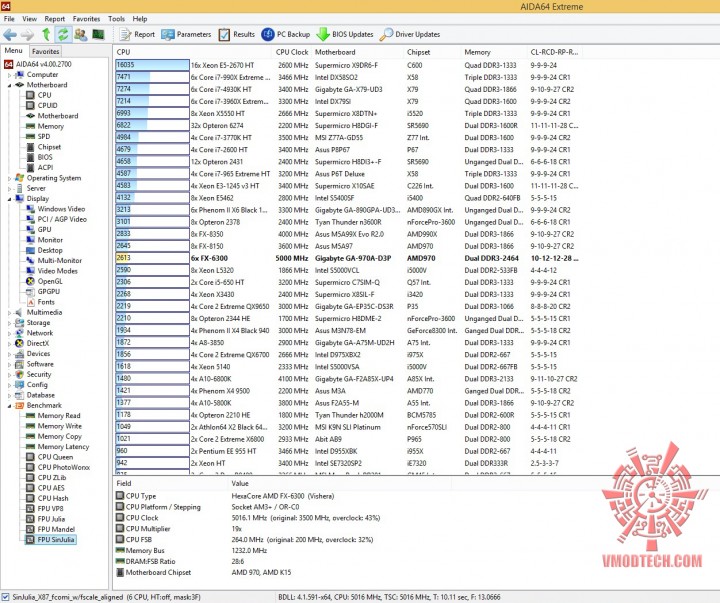Click the Results toolbar button
Image resolution: width=720 pixels, height=603 pixels.
[236, 34]
